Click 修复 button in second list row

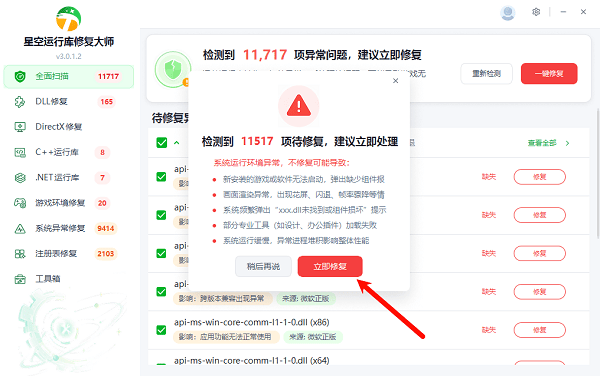point(540,215)
